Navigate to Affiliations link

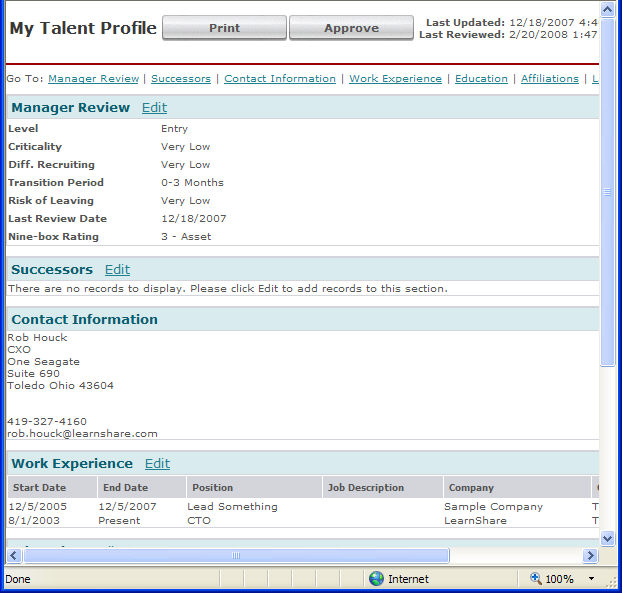pos(550,79)
